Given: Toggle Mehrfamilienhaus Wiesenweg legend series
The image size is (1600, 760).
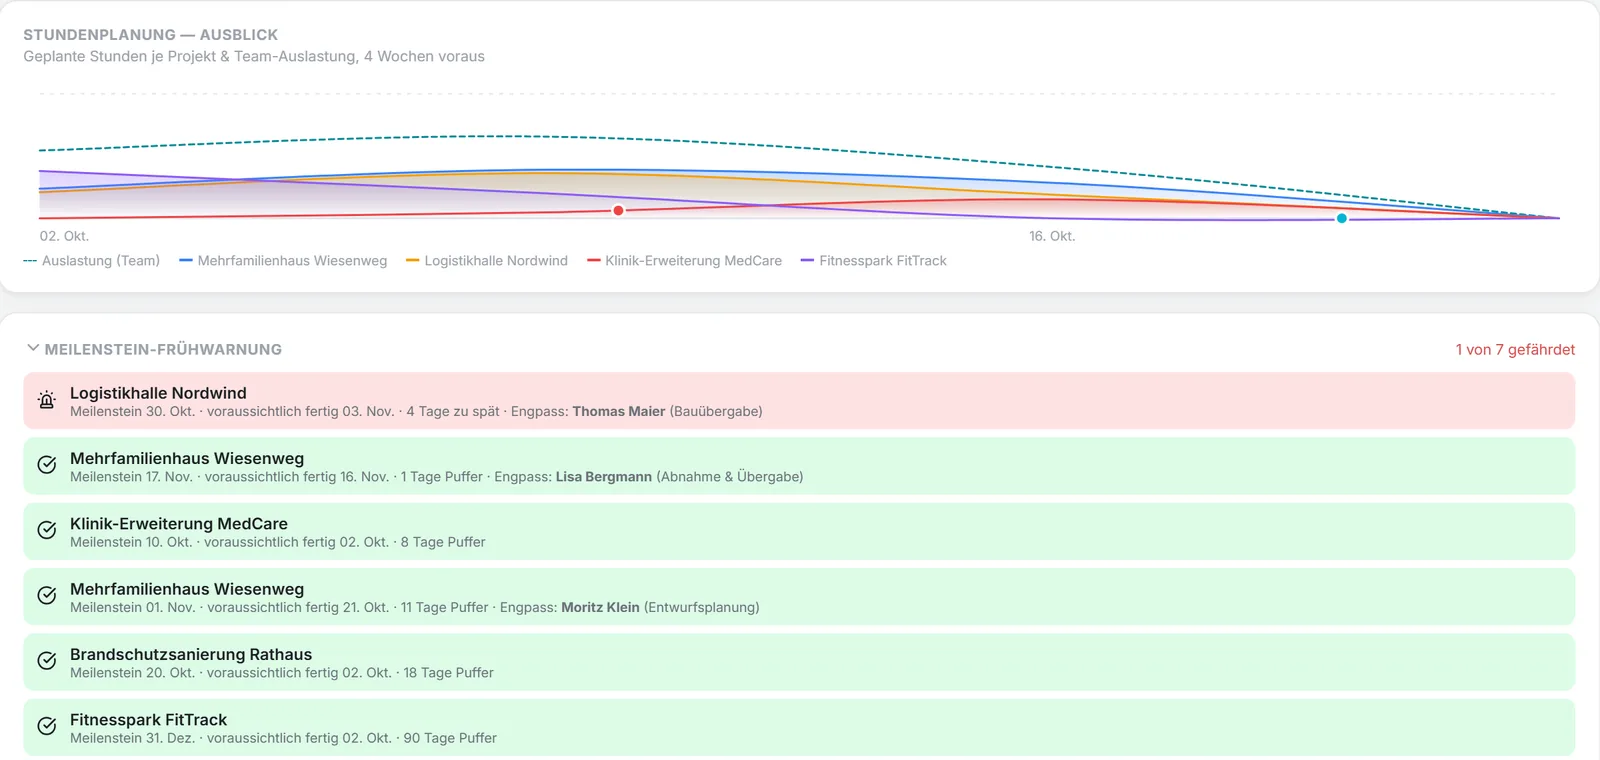Looking at the screenshot, I should pos(283,261).
